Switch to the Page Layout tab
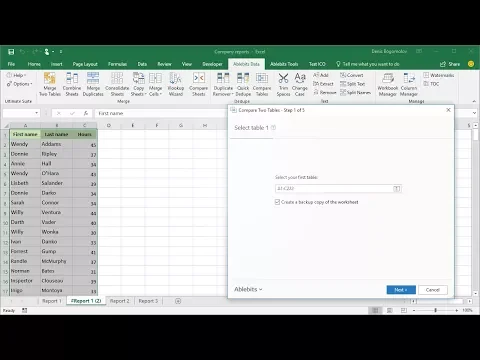This screenshot has width=480, height=360. tap(85, 64)
